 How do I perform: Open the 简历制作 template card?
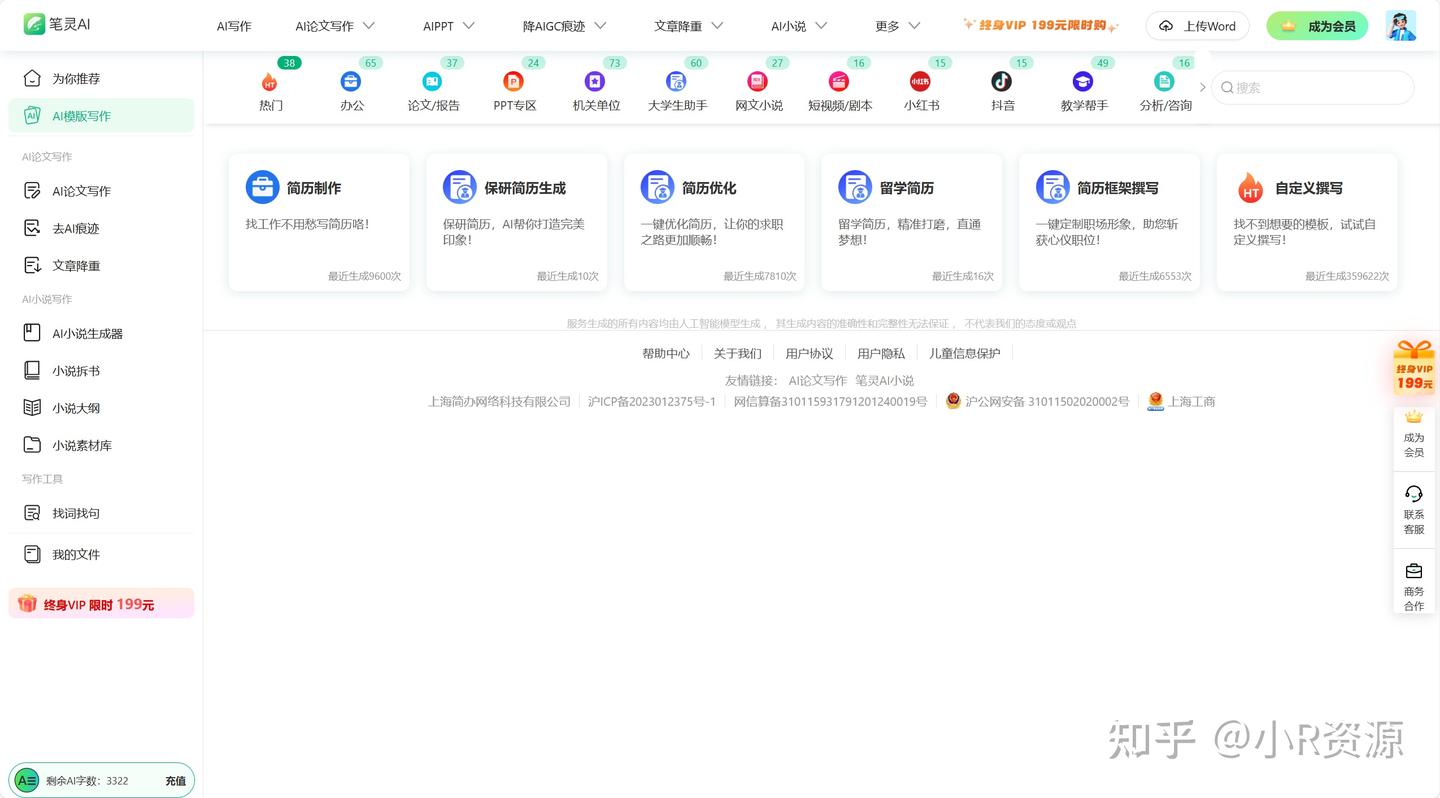click(x=319, y=222)
